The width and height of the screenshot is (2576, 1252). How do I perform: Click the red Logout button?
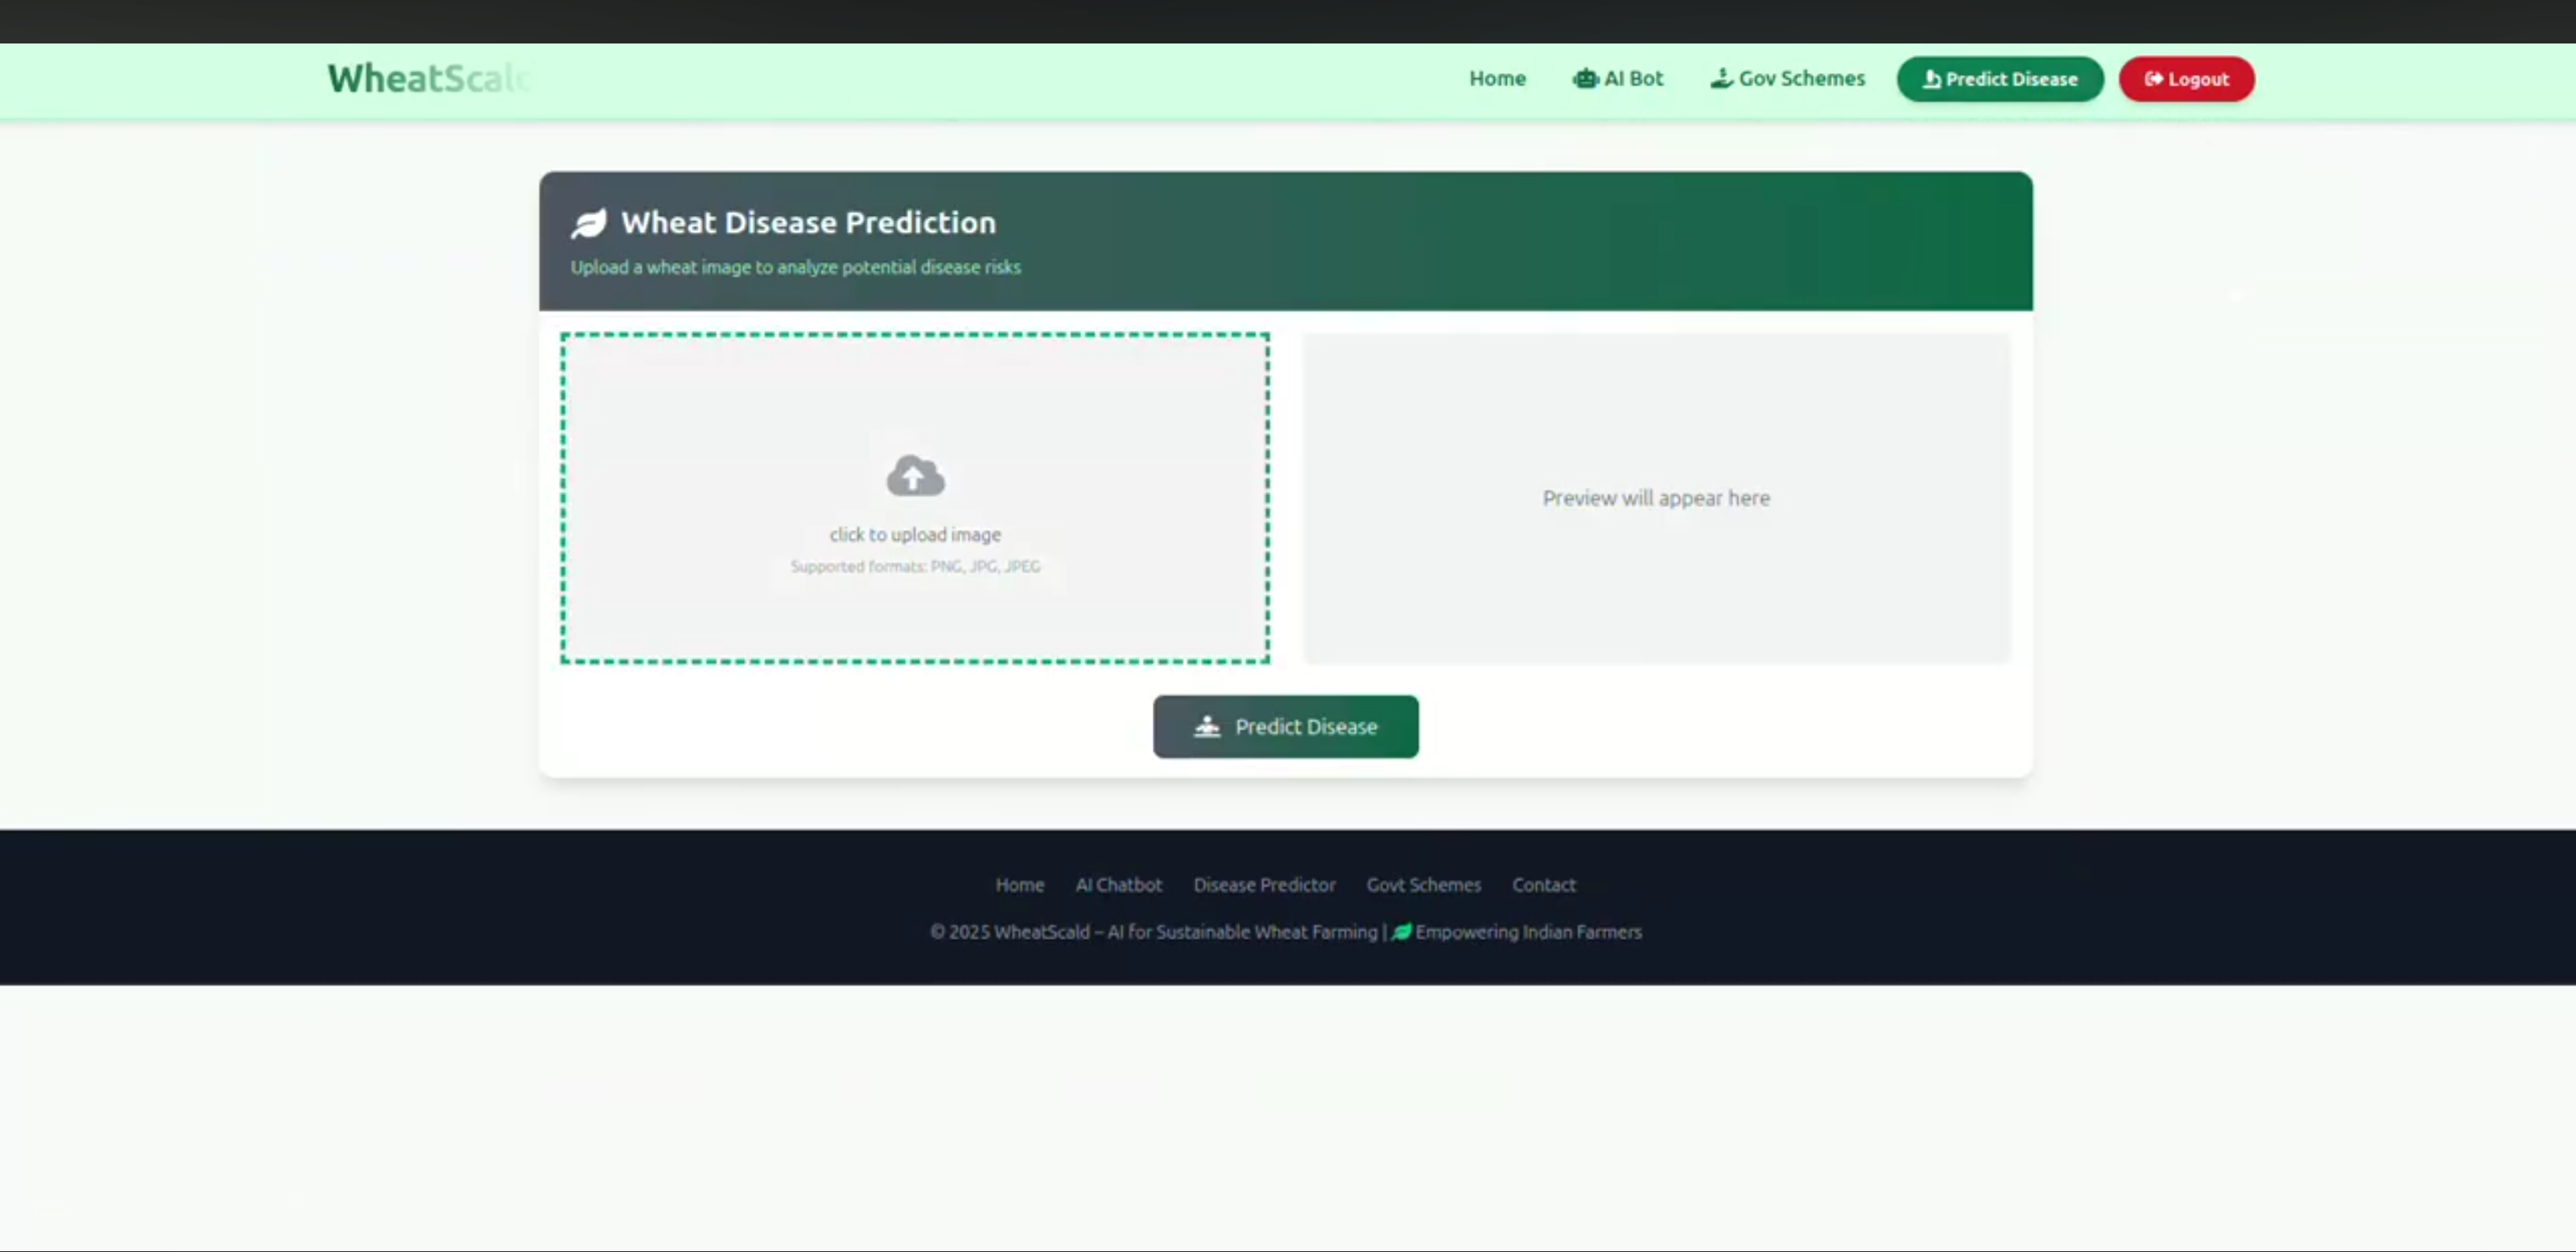point(2186,79)
